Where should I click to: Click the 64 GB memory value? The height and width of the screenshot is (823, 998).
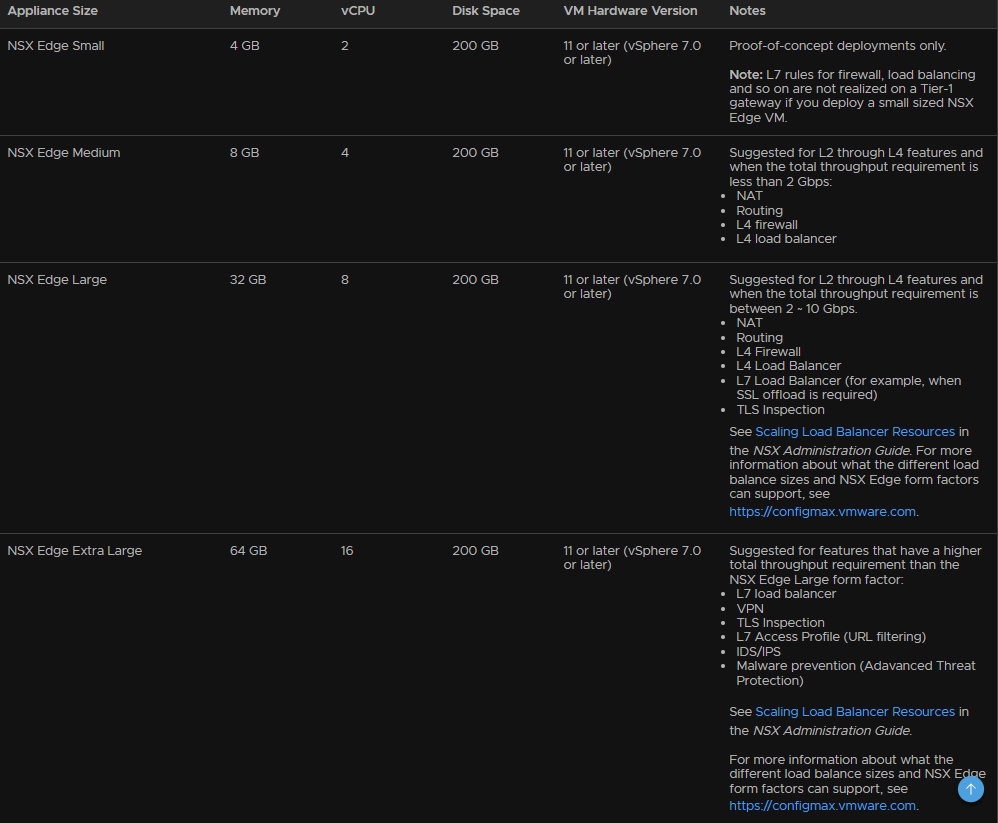pyautogui.click(x=248, y=551)
